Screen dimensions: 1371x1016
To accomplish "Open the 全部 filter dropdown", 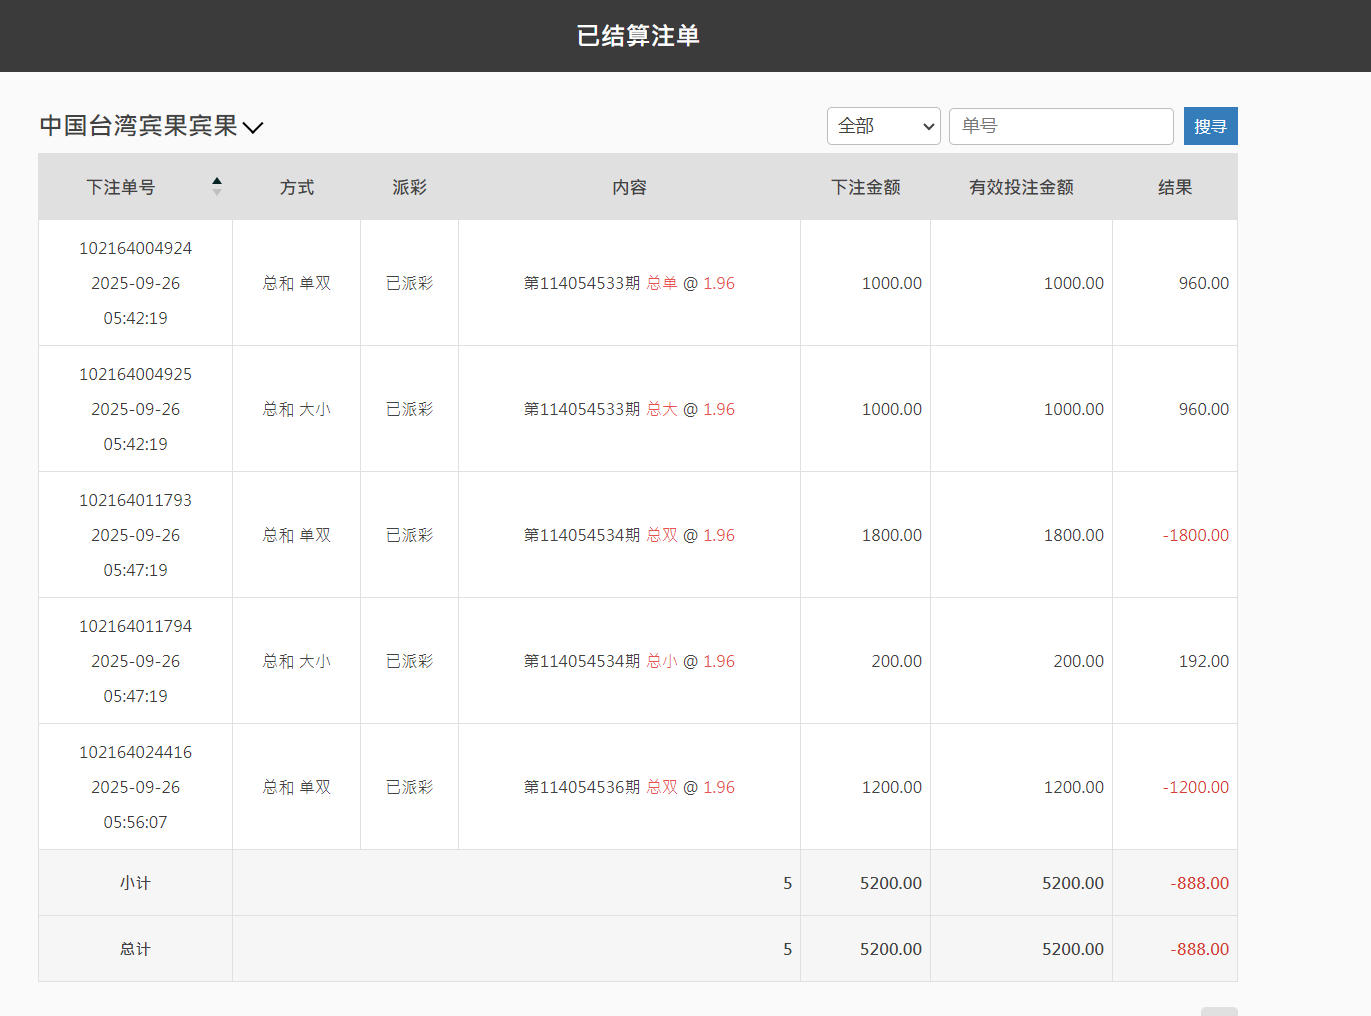I will pyautogui.click(x=883, y=126).
